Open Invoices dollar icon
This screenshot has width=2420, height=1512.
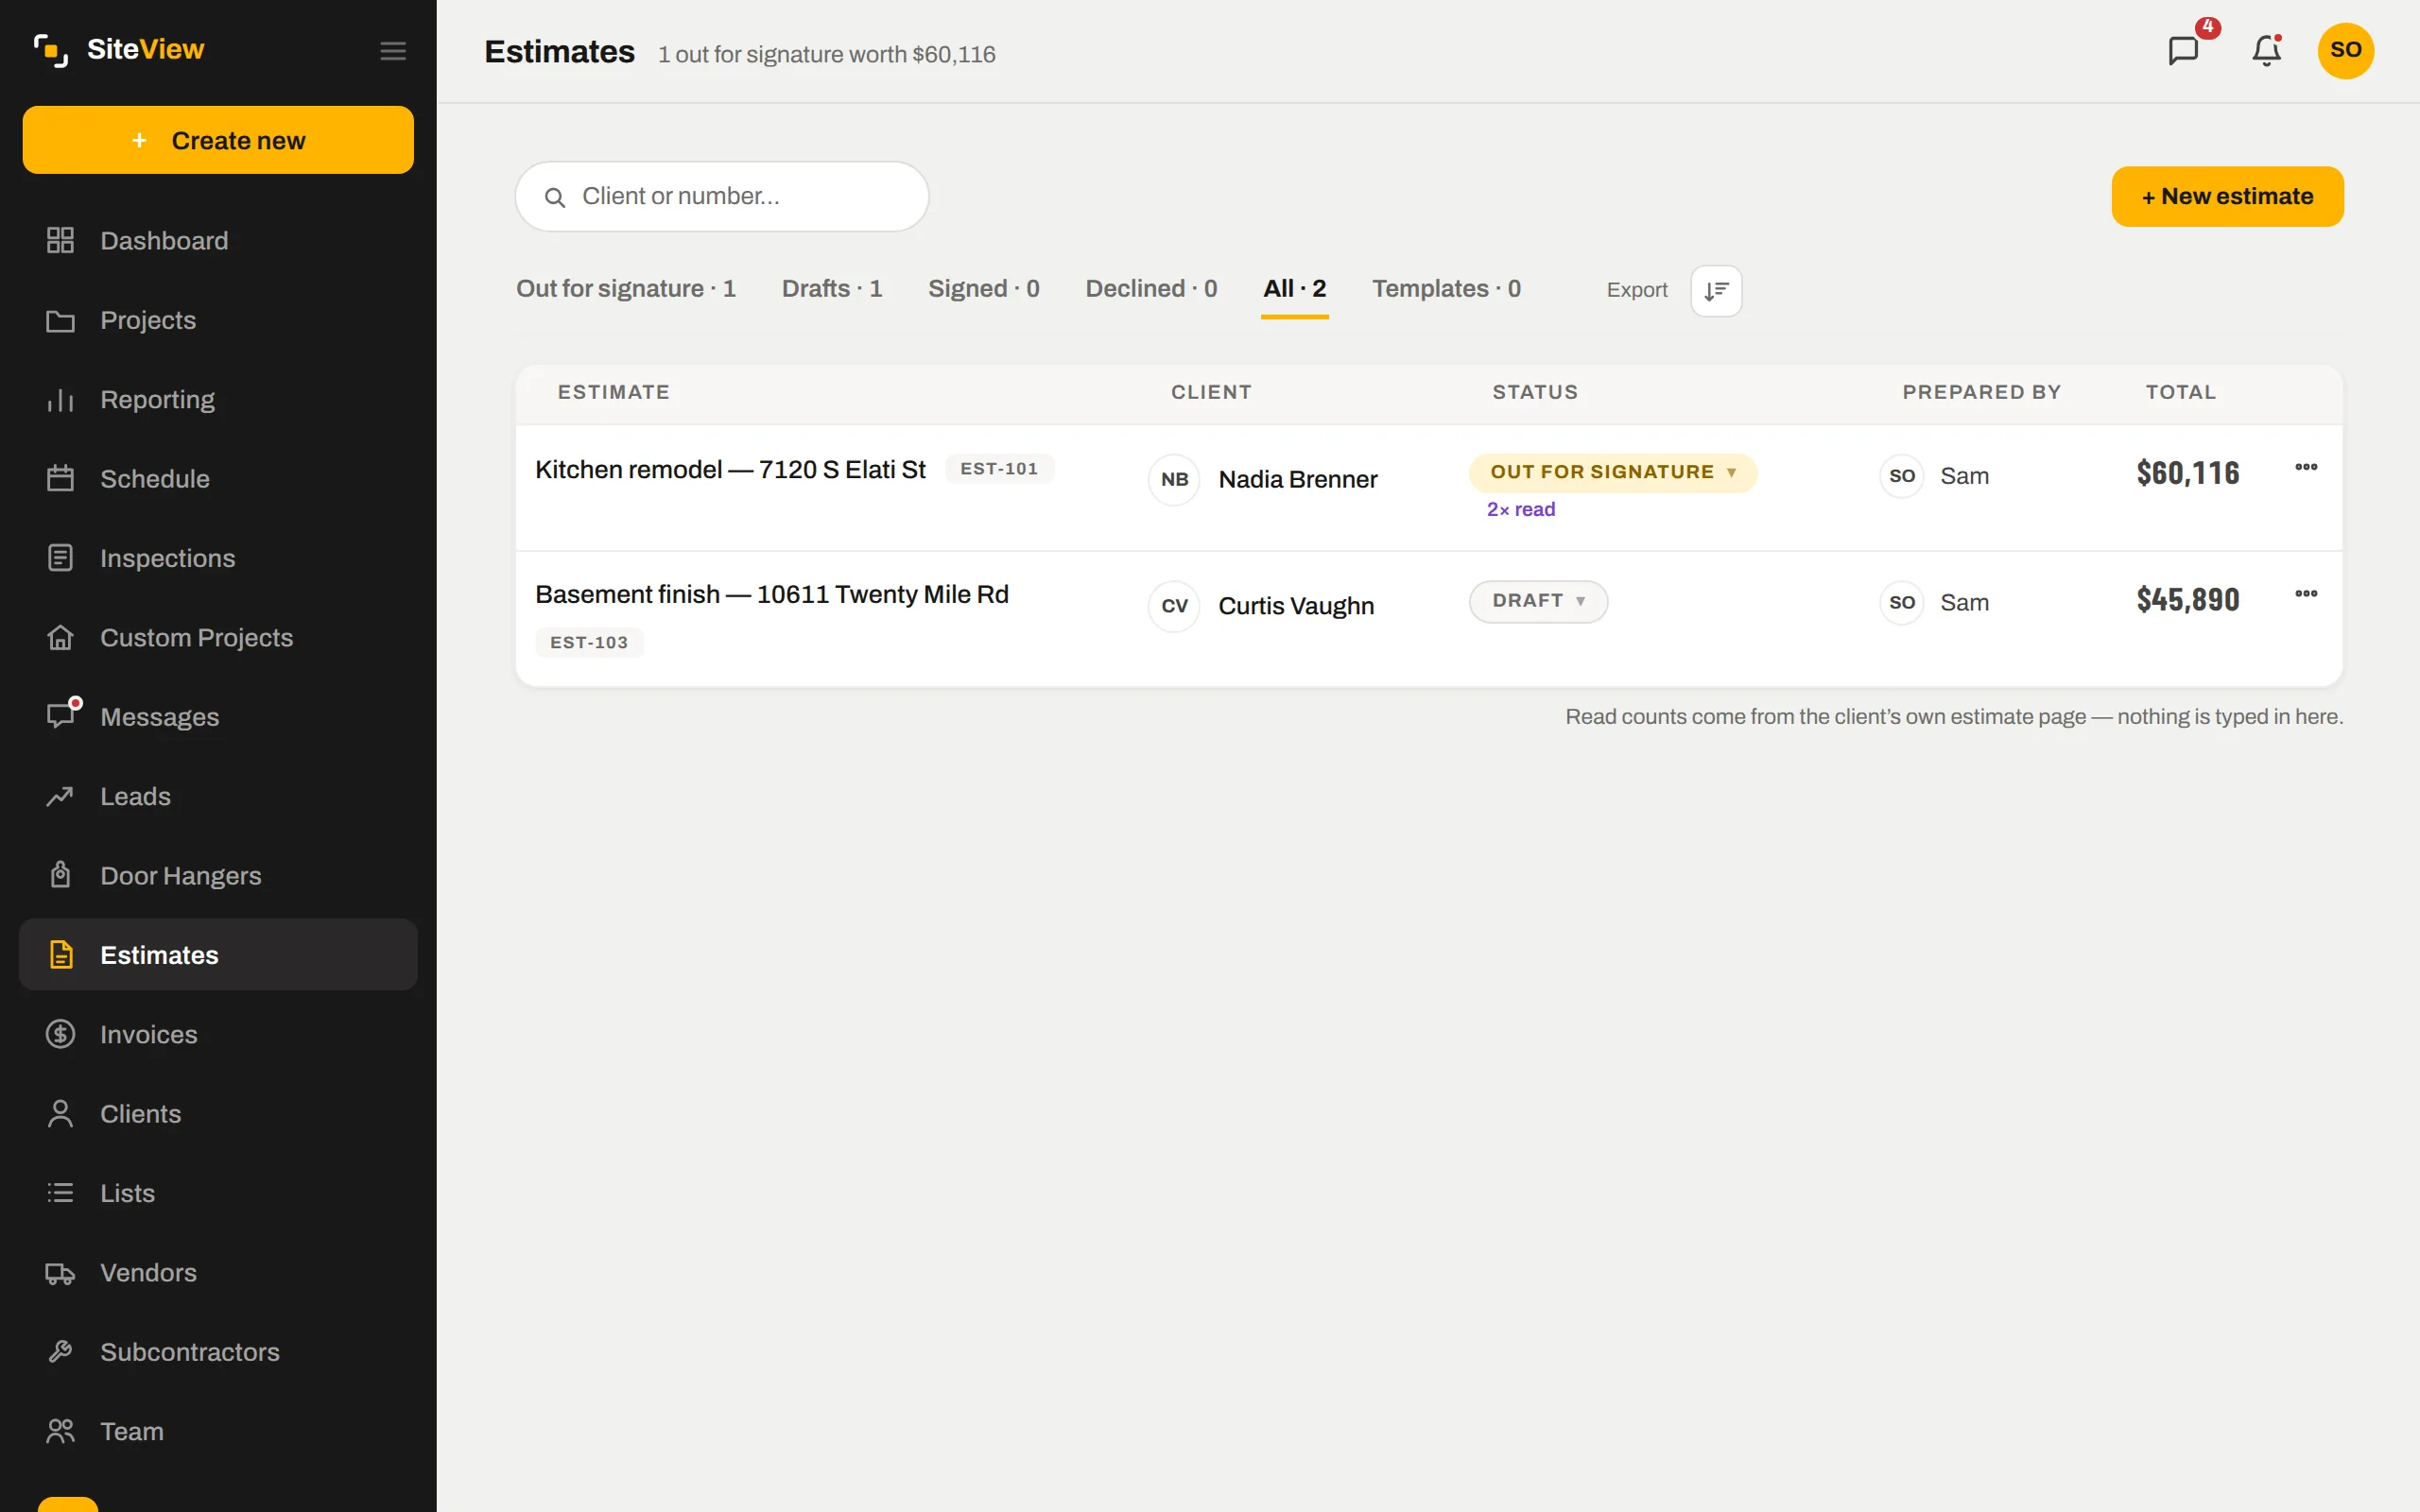[60, 1034]
